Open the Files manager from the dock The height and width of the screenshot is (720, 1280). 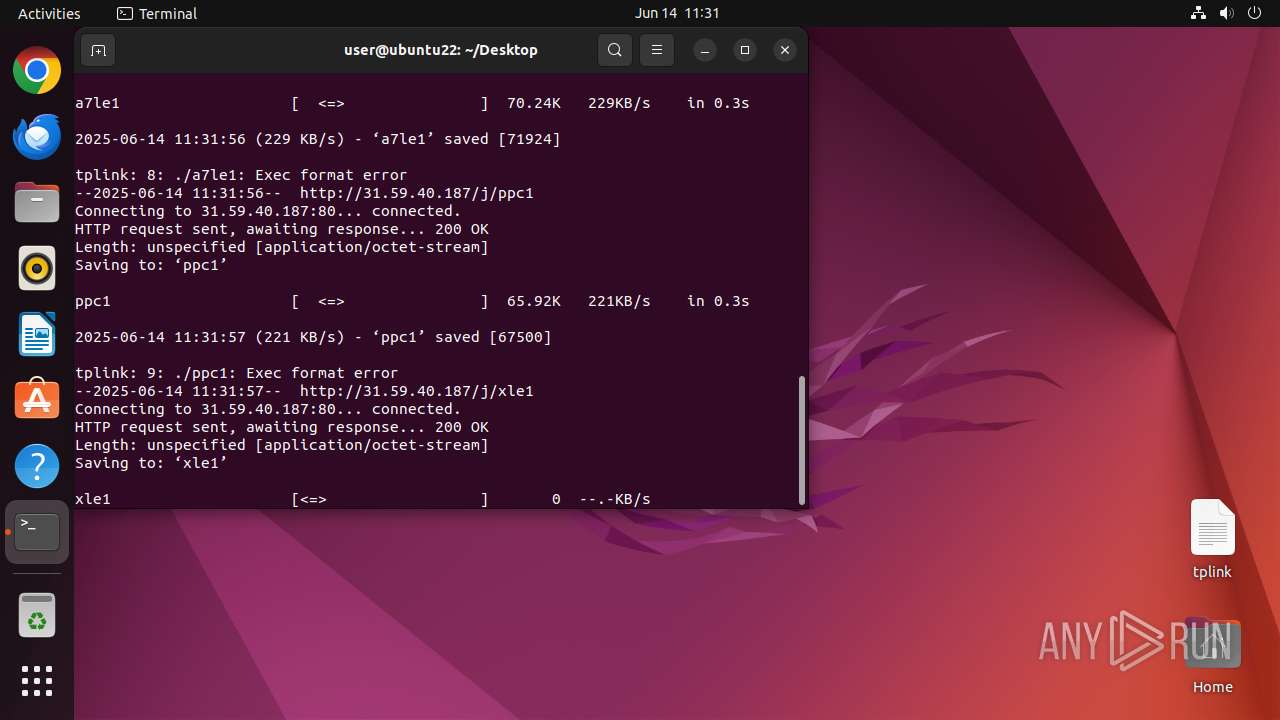point(37,203)
